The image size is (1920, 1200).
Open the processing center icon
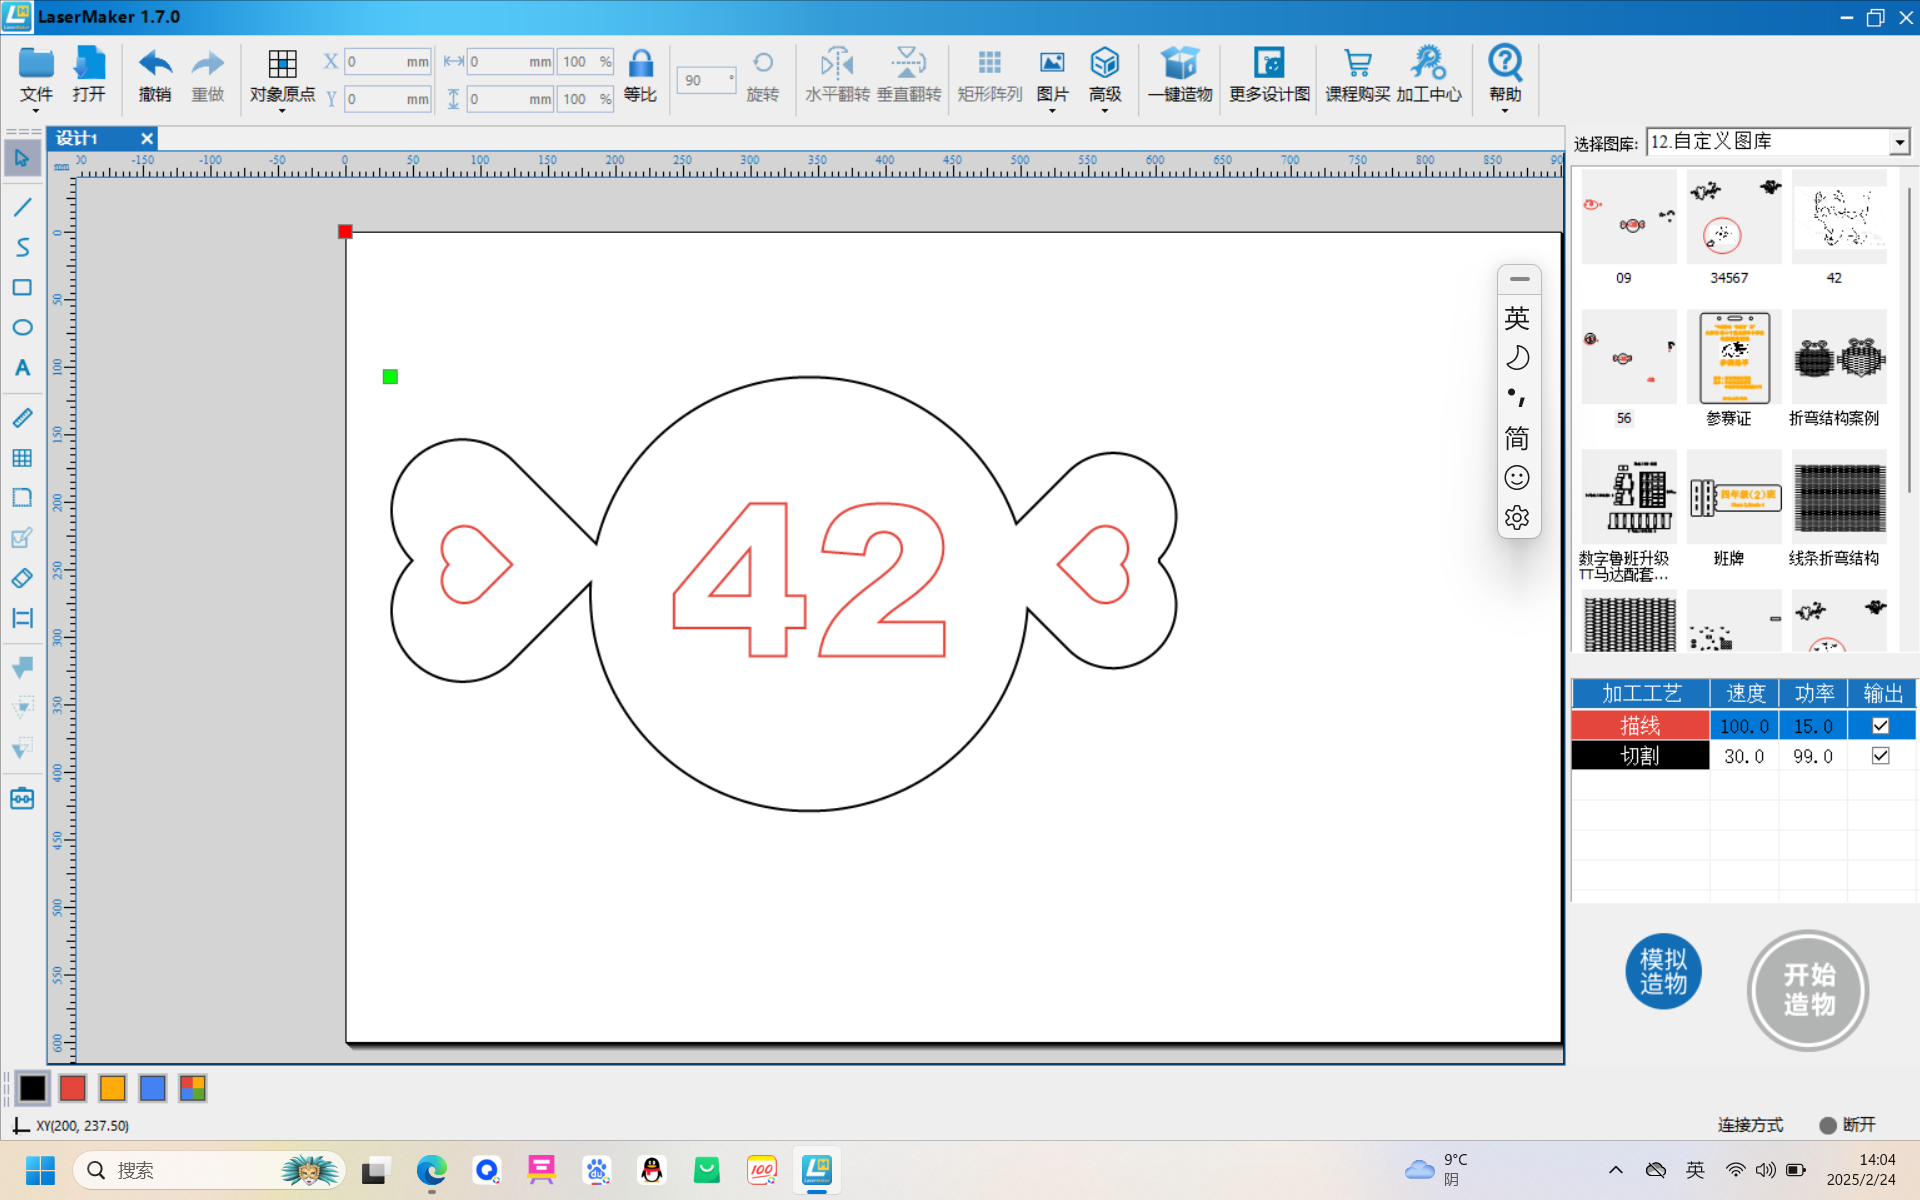coord(1428,65)
